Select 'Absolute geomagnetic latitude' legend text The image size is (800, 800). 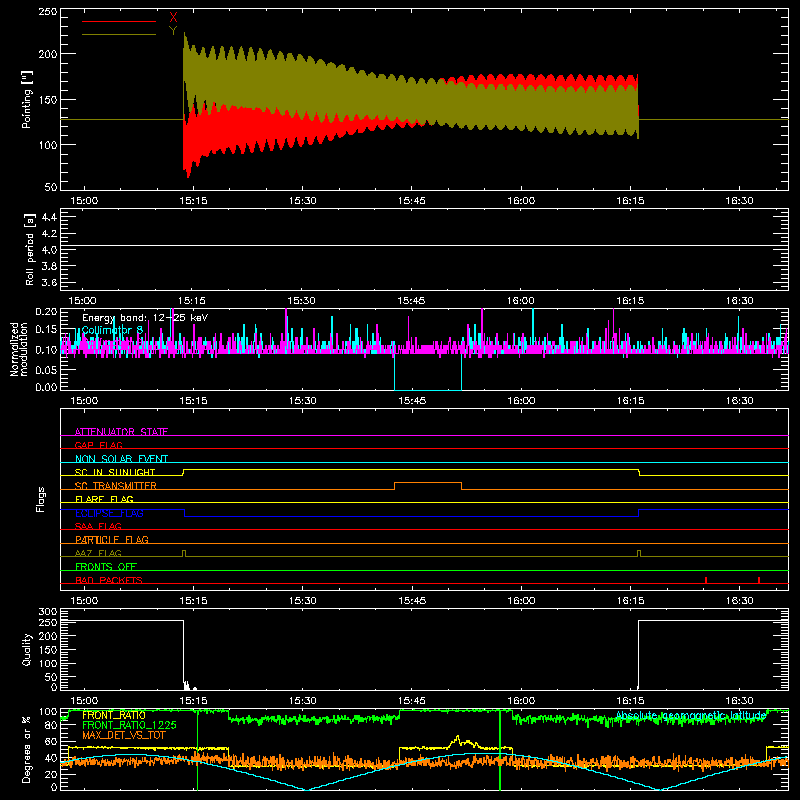(690, 715)
